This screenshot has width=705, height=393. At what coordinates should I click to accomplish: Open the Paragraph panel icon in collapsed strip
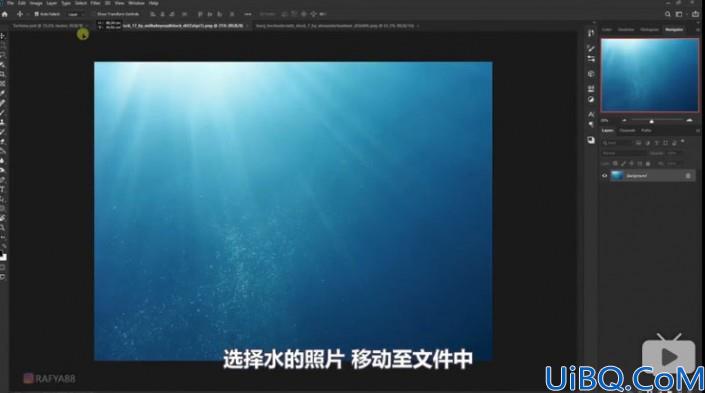pyautogui.click(x=591, y=125)
